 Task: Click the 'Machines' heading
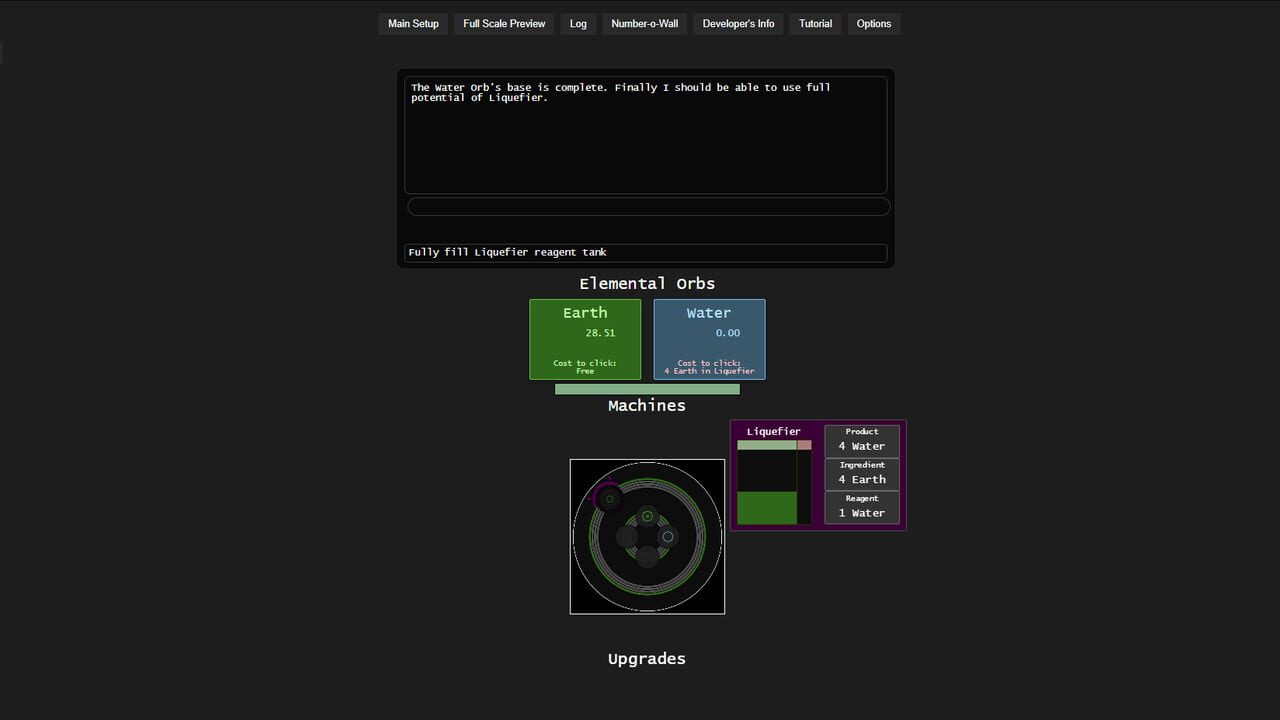point(647,405)
